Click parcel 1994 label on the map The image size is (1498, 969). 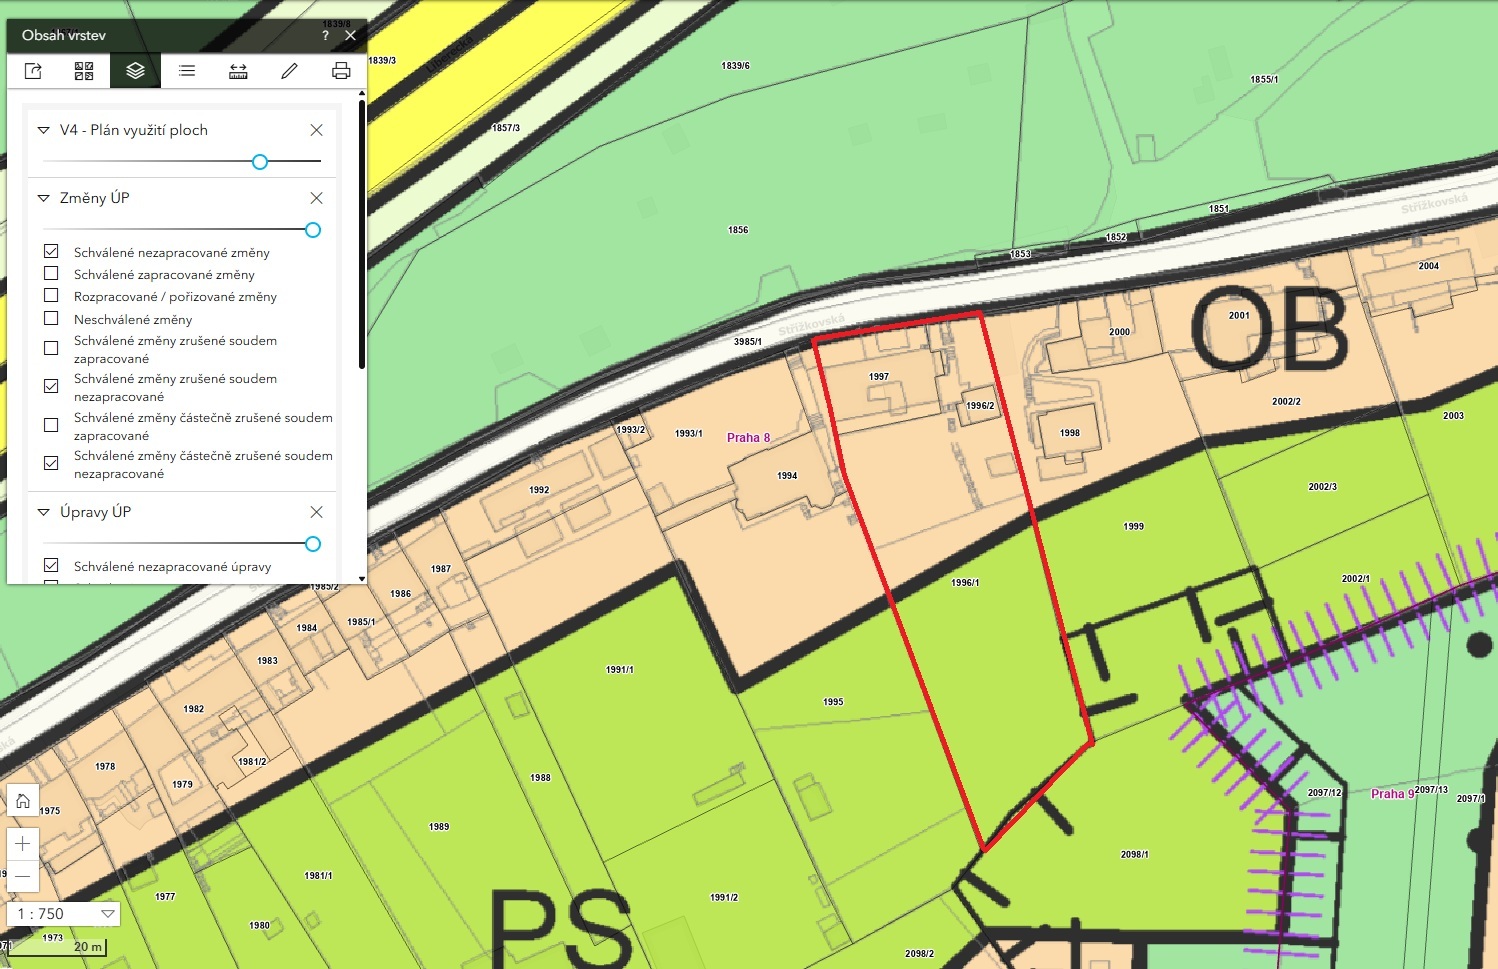pyautogui.click(x=787, y=476)
